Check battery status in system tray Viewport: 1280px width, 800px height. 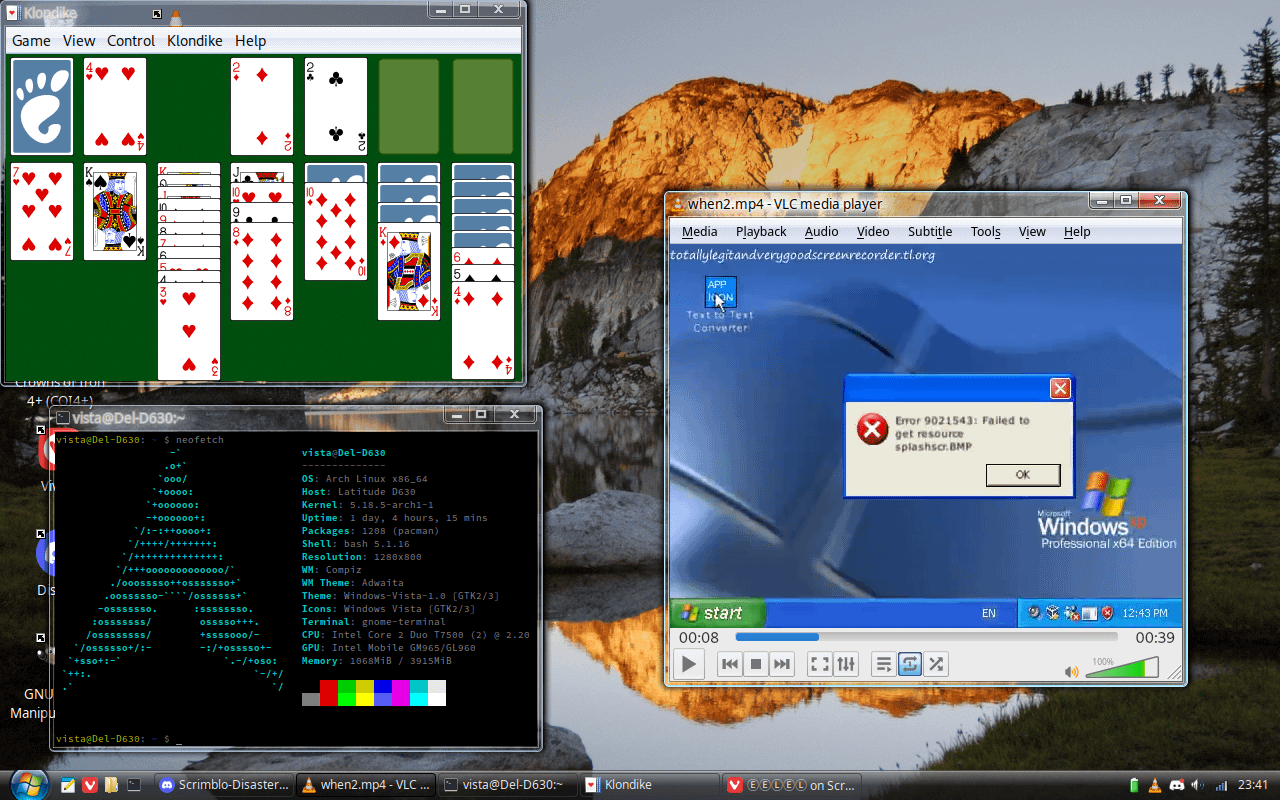(1135, 785)
